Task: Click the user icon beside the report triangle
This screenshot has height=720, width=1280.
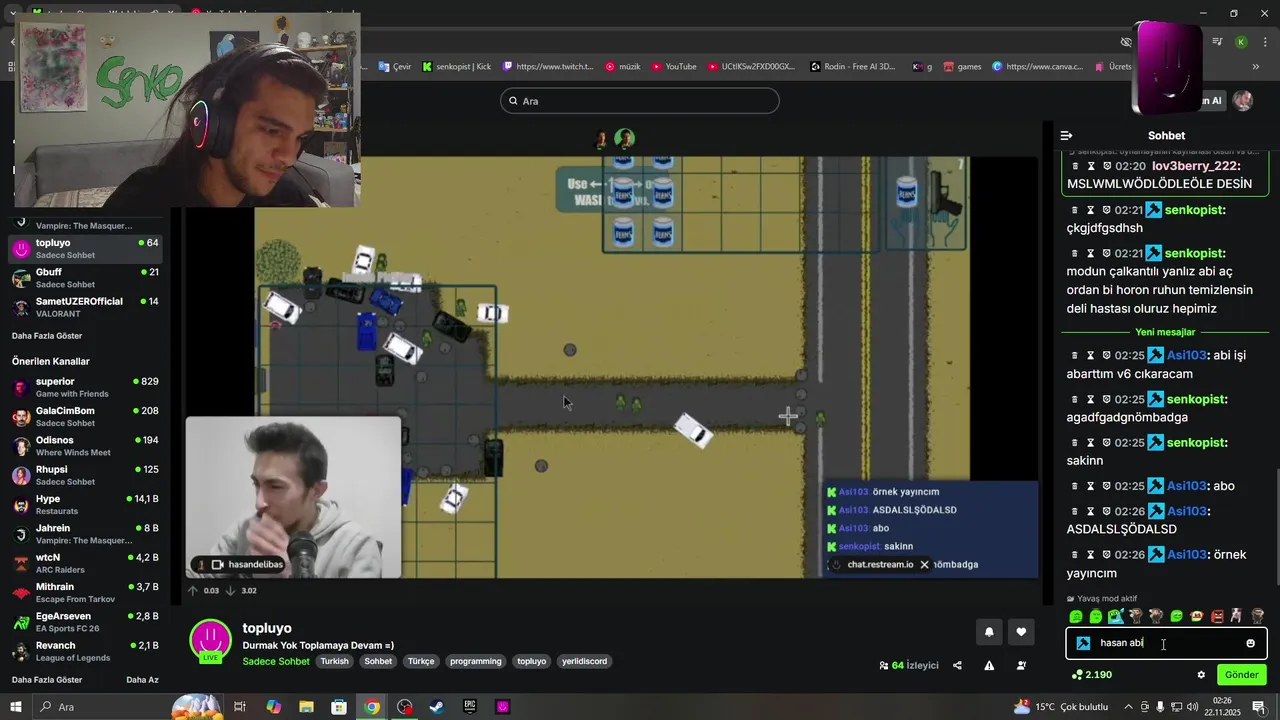Action: [1021, 665]
